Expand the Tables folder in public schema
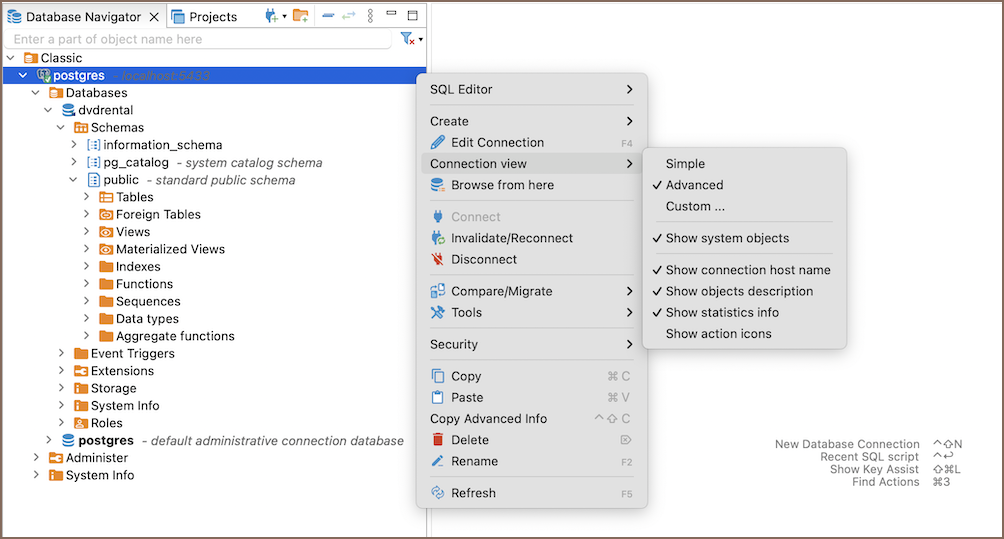 pyautogui.click(x=87, y=197)
